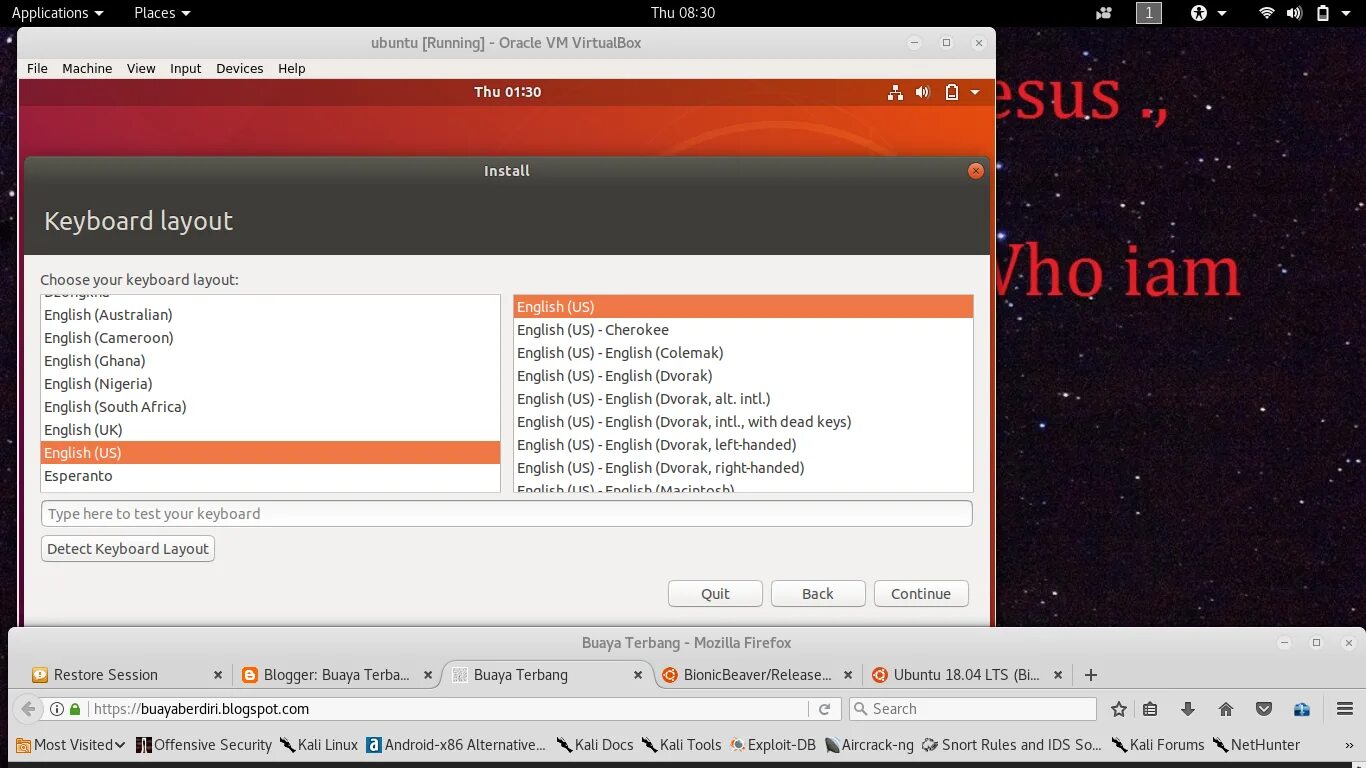Select English (US) - Cherokee variant
The image size is (1366, 768).
pos(743,330)
